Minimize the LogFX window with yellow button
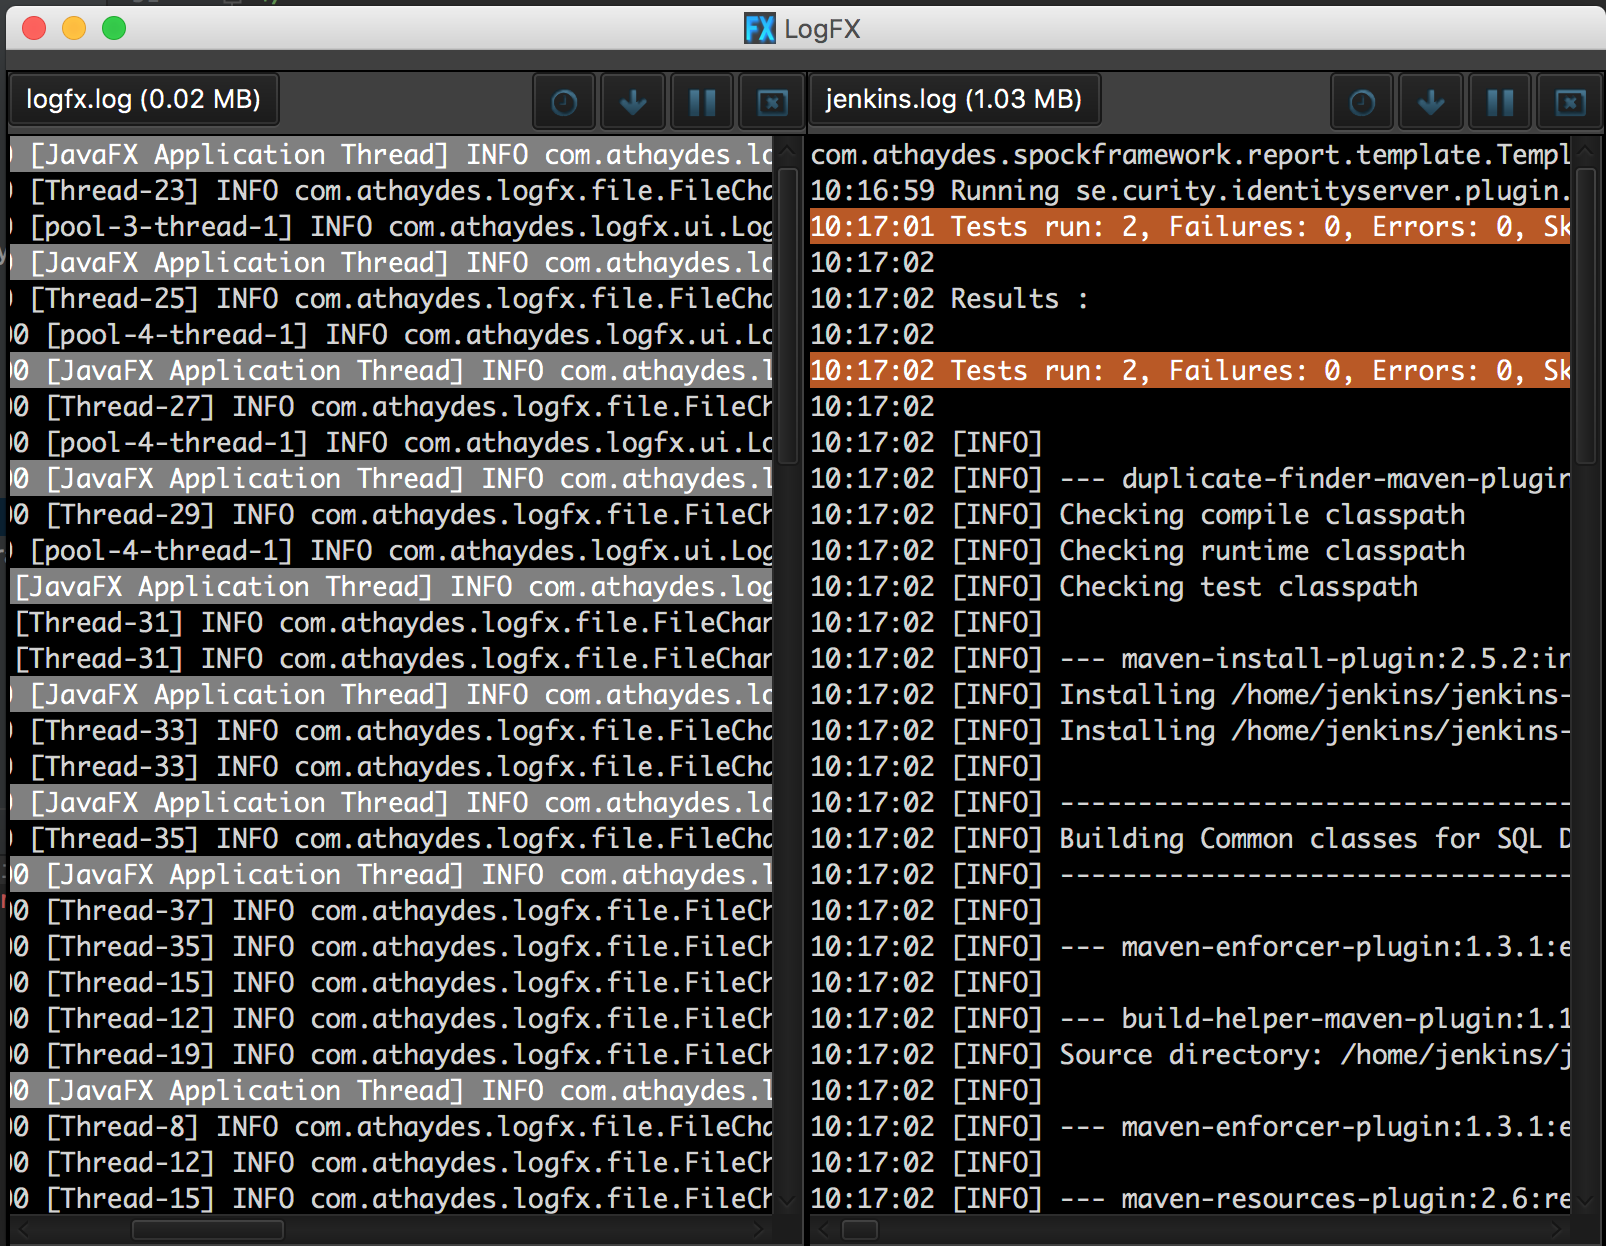1606x1246 pixels. click(x=74, y=28)
